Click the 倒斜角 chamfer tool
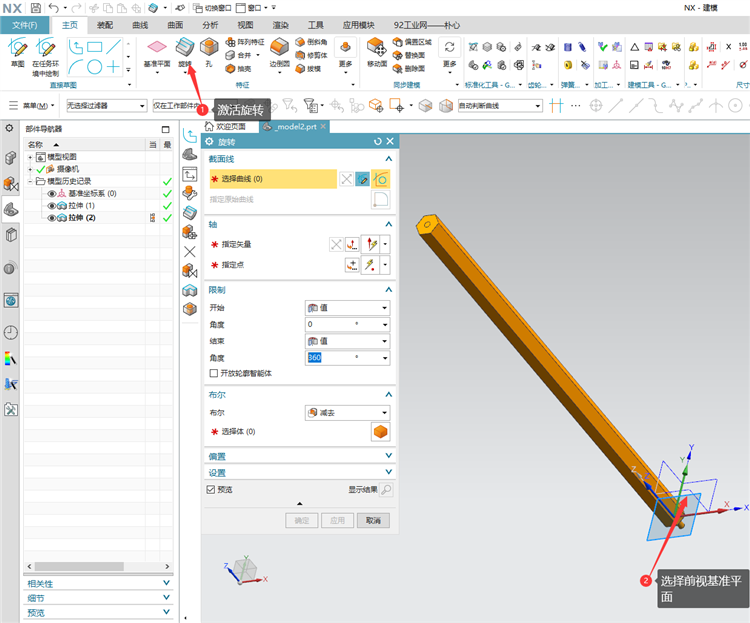This screenshot has height=623, width=750. 311,42
